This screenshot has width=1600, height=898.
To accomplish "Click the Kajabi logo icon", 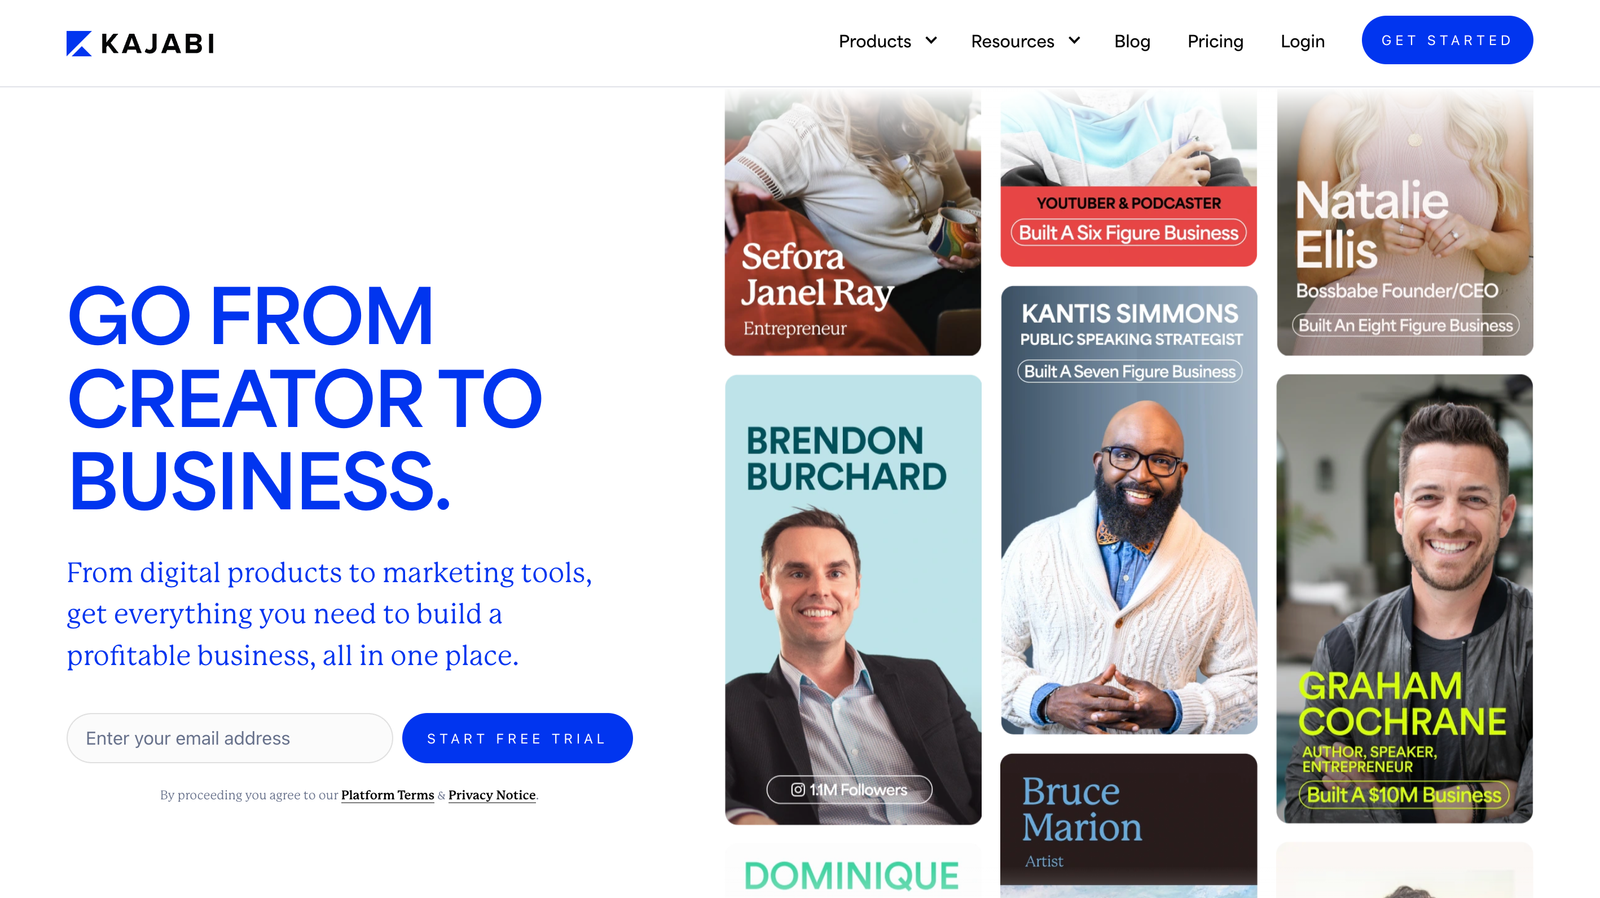I will pyautogui.click(x=79, y=43).
